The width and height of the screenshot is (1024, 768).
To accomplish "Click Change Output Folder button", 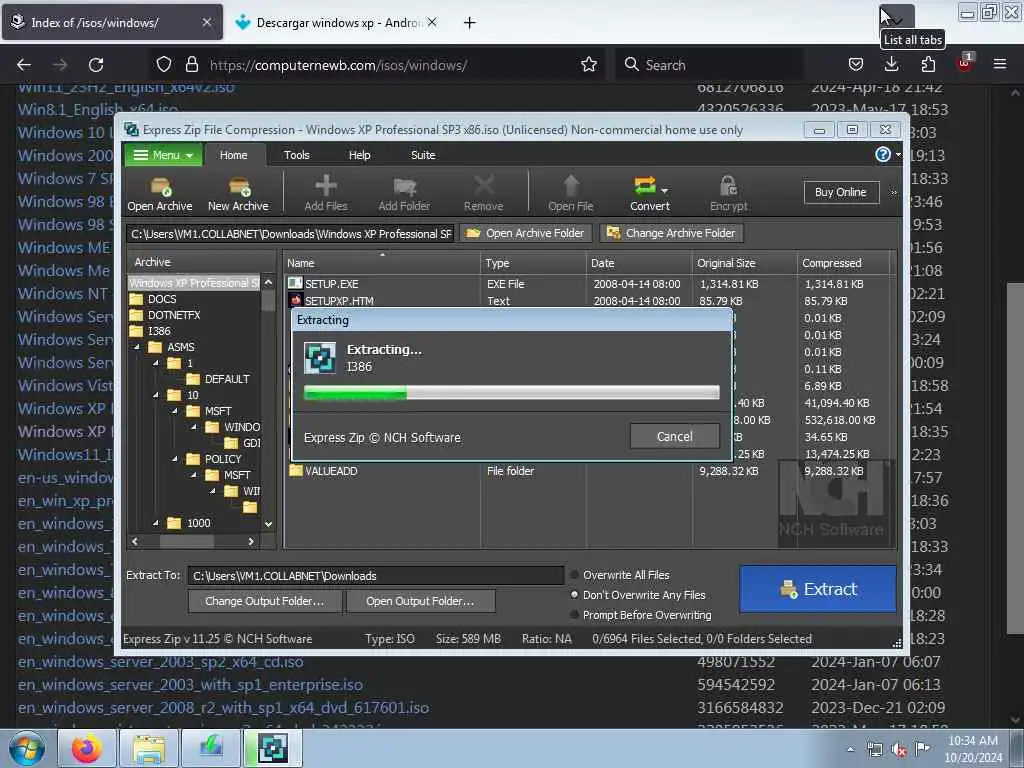I will click(x=264, y=601).
